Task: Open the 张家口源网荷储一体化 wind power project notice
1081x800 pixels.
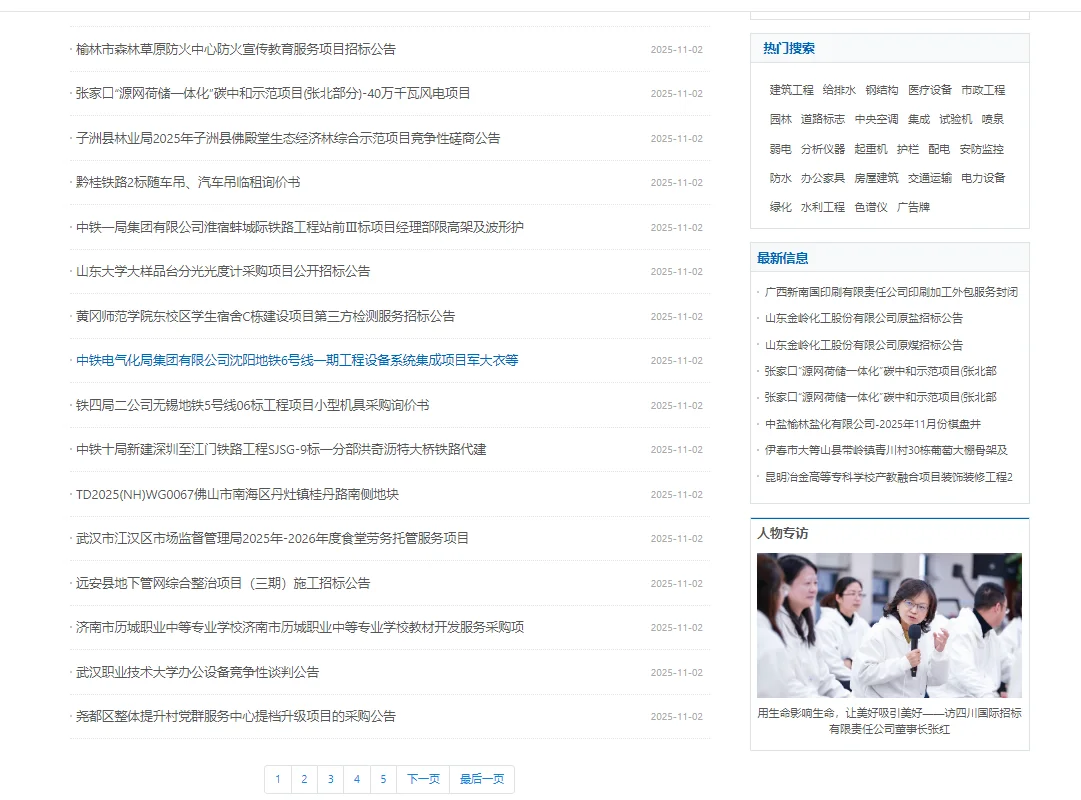Action: click(x=270, y=93)
